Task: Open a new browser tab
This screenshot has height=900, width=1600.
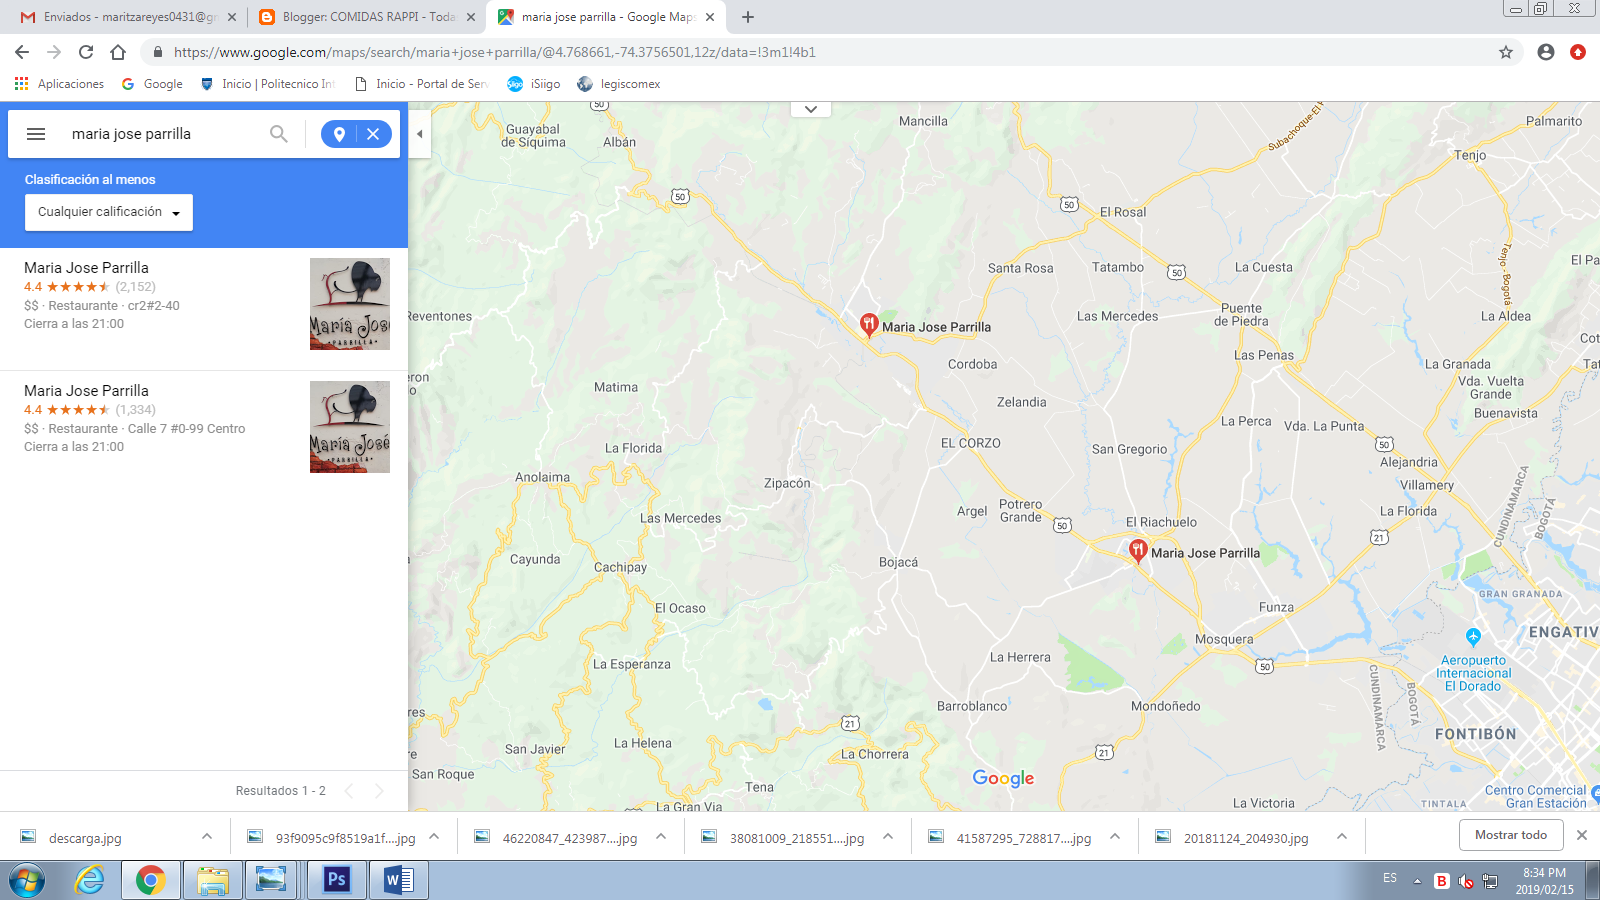Action: [x=748, y=17]
